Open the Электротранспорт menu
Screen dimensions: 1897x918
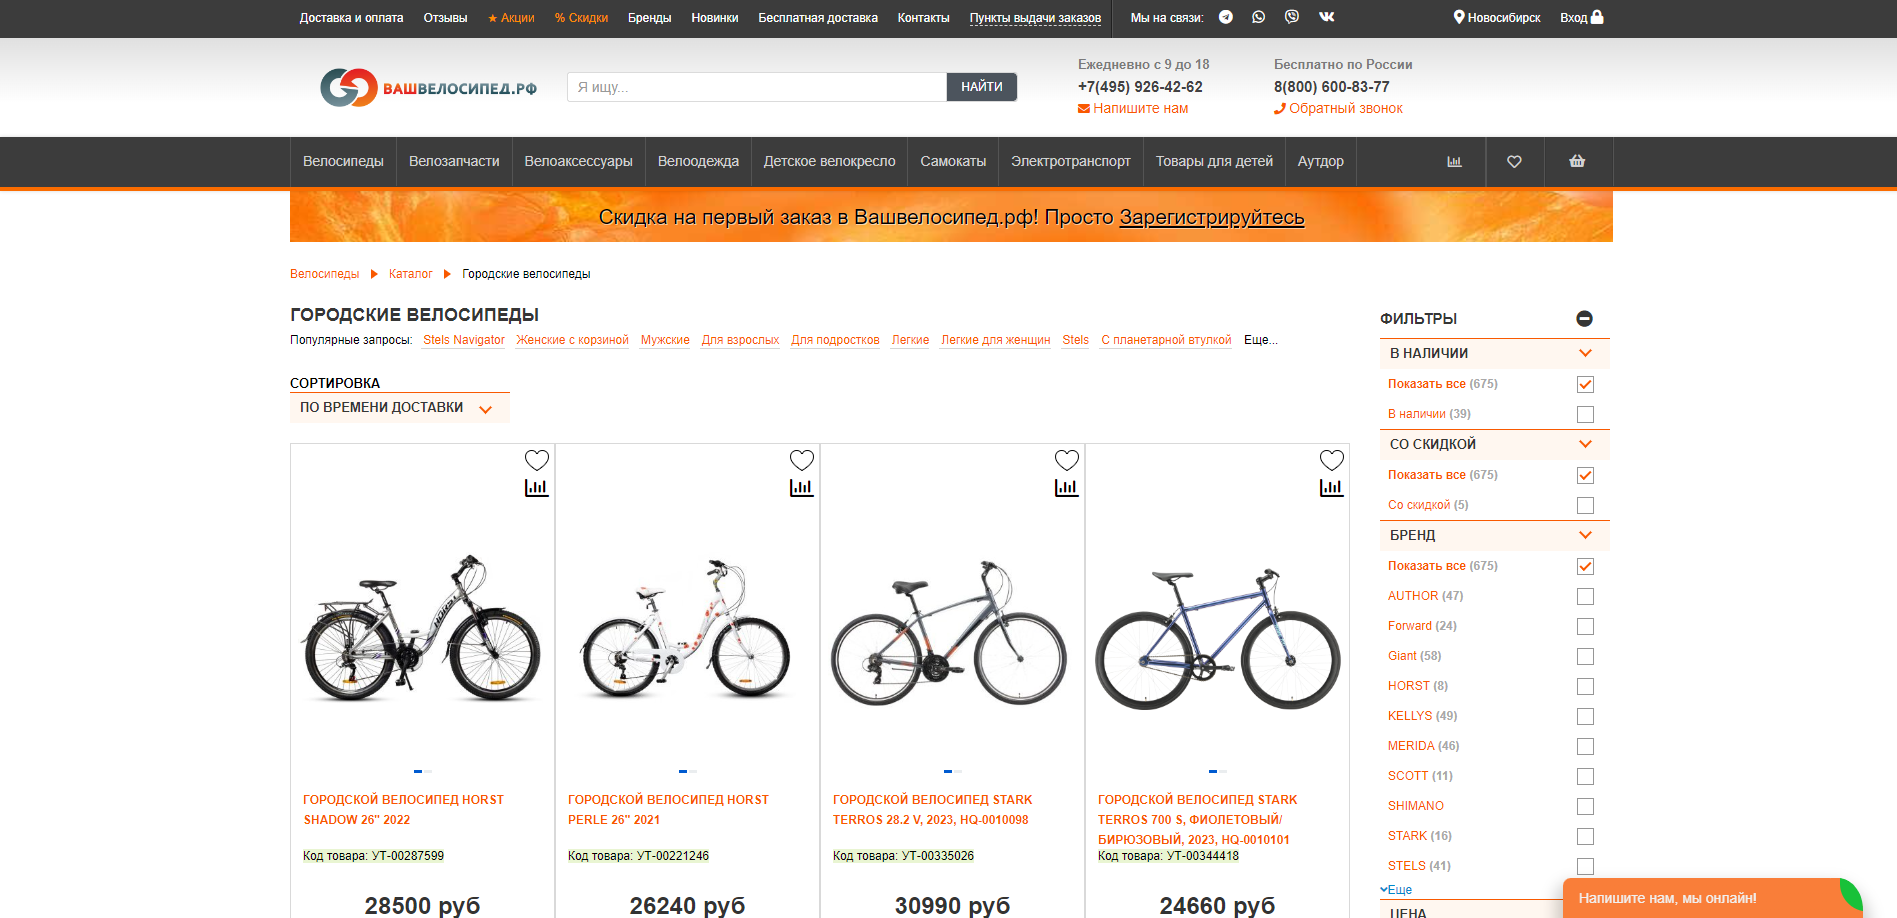1071,161
